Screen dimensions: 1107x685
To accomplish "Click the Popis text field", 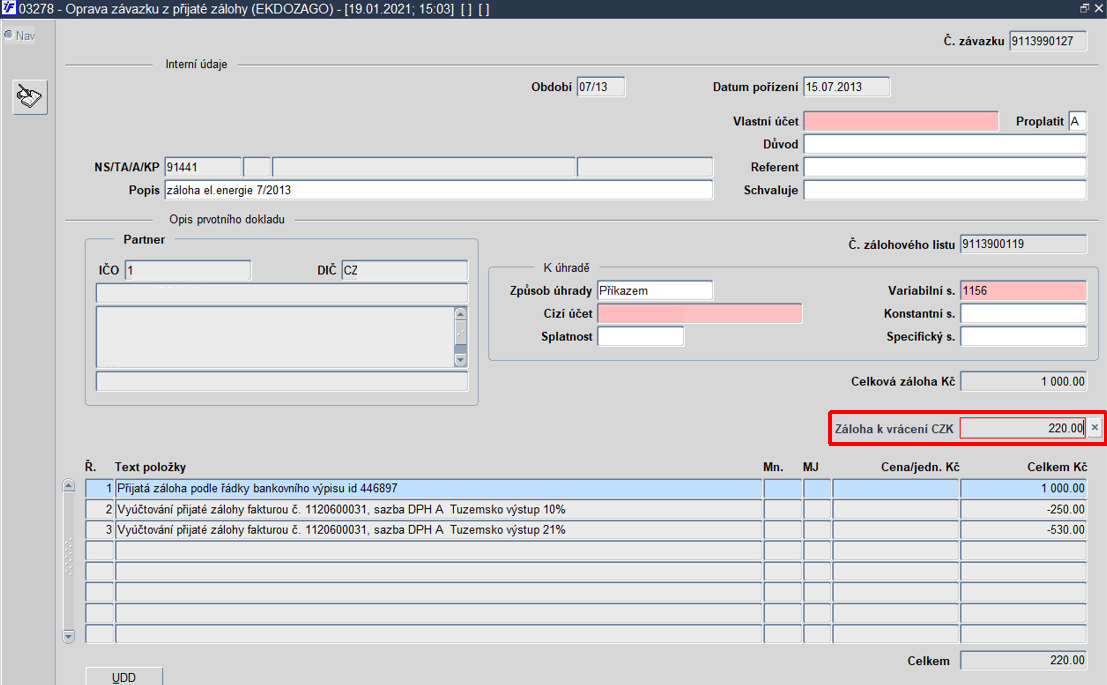I will coord(438,190).
